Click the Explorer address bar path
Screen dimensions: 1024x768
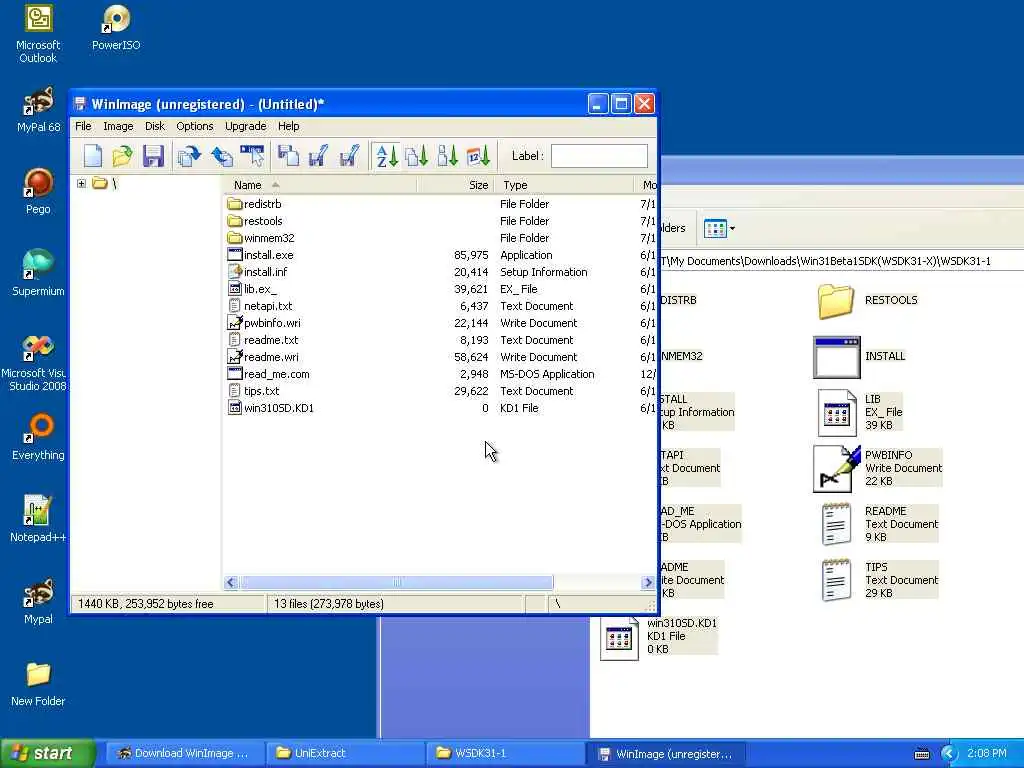click(x=840, y=261)
